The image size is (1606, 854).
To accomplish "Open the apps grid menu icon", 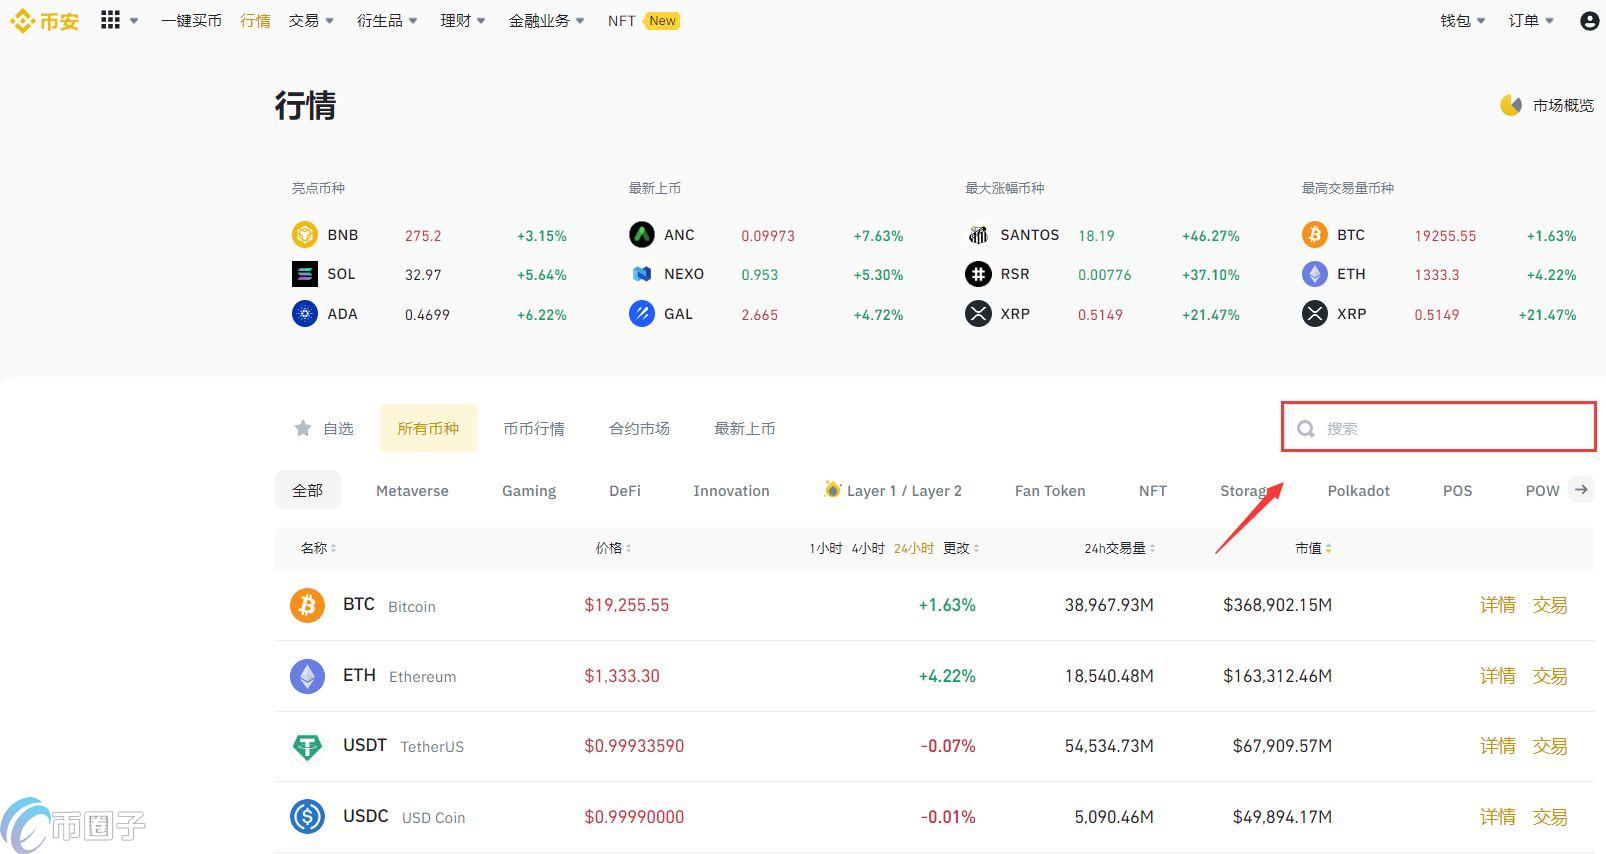I will [110, 20].
